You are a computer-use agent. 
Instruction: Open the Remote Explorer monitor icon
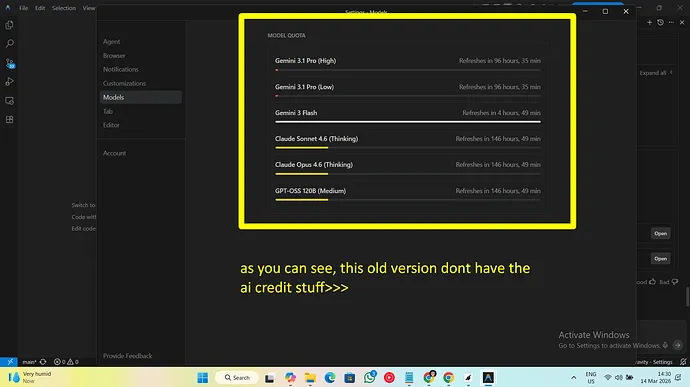coord(9,101)
